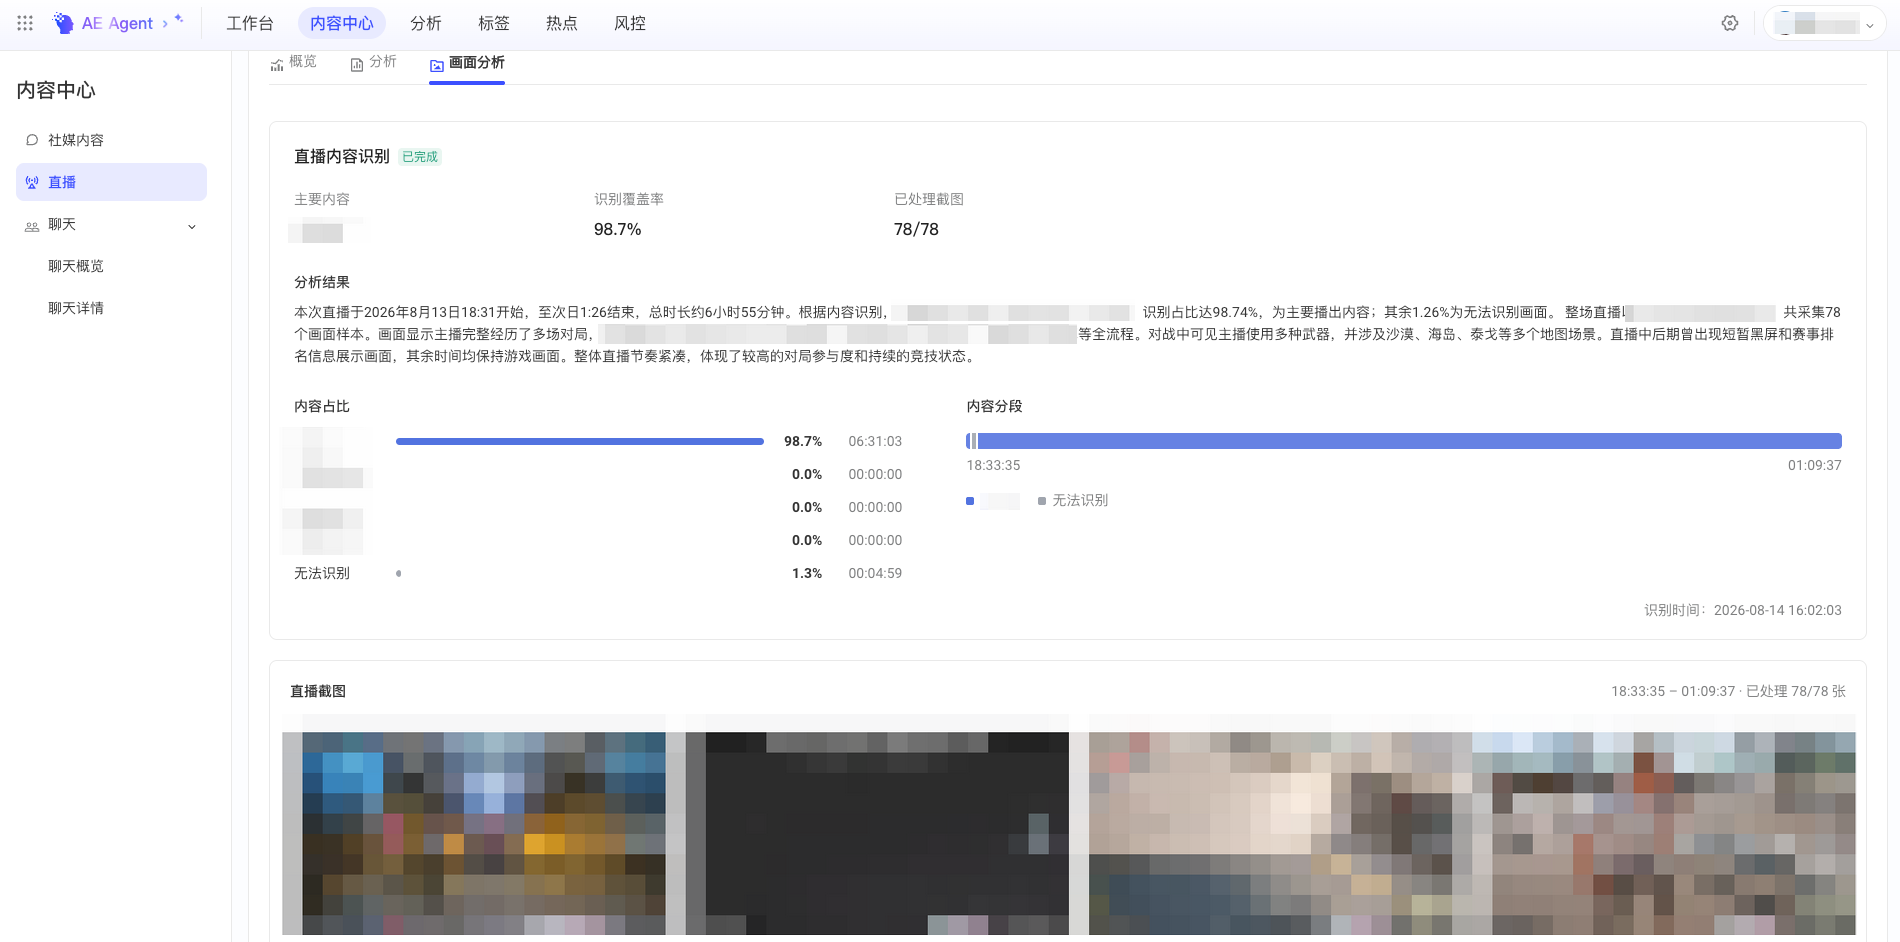
Task: Open the 风控 top menu
Action: pyautogui.click(x=630, y=23)
